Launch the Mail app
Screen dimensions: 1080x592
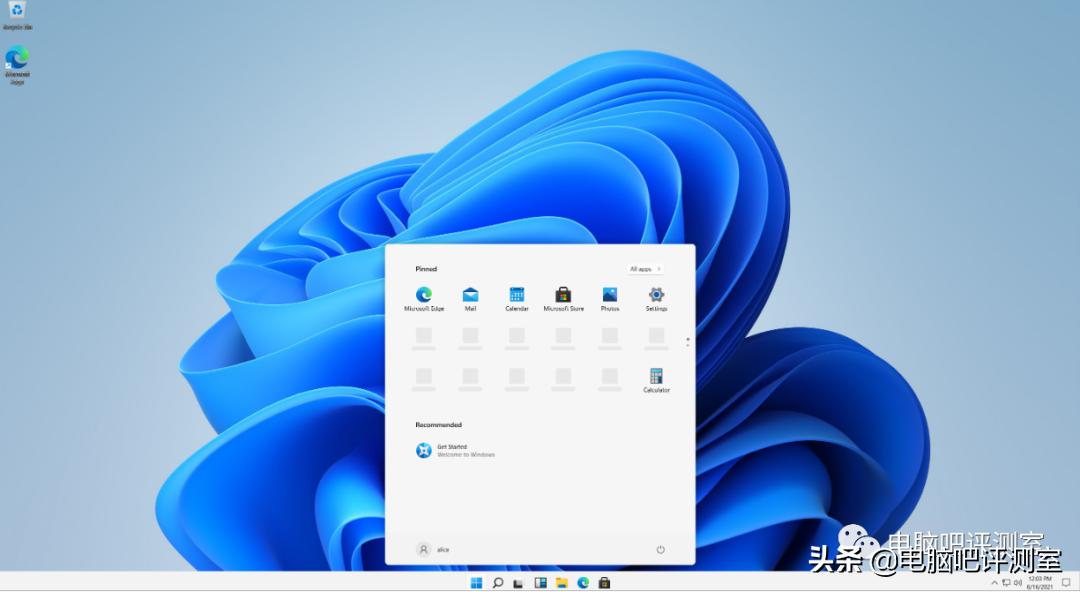[x=470, y=297]
